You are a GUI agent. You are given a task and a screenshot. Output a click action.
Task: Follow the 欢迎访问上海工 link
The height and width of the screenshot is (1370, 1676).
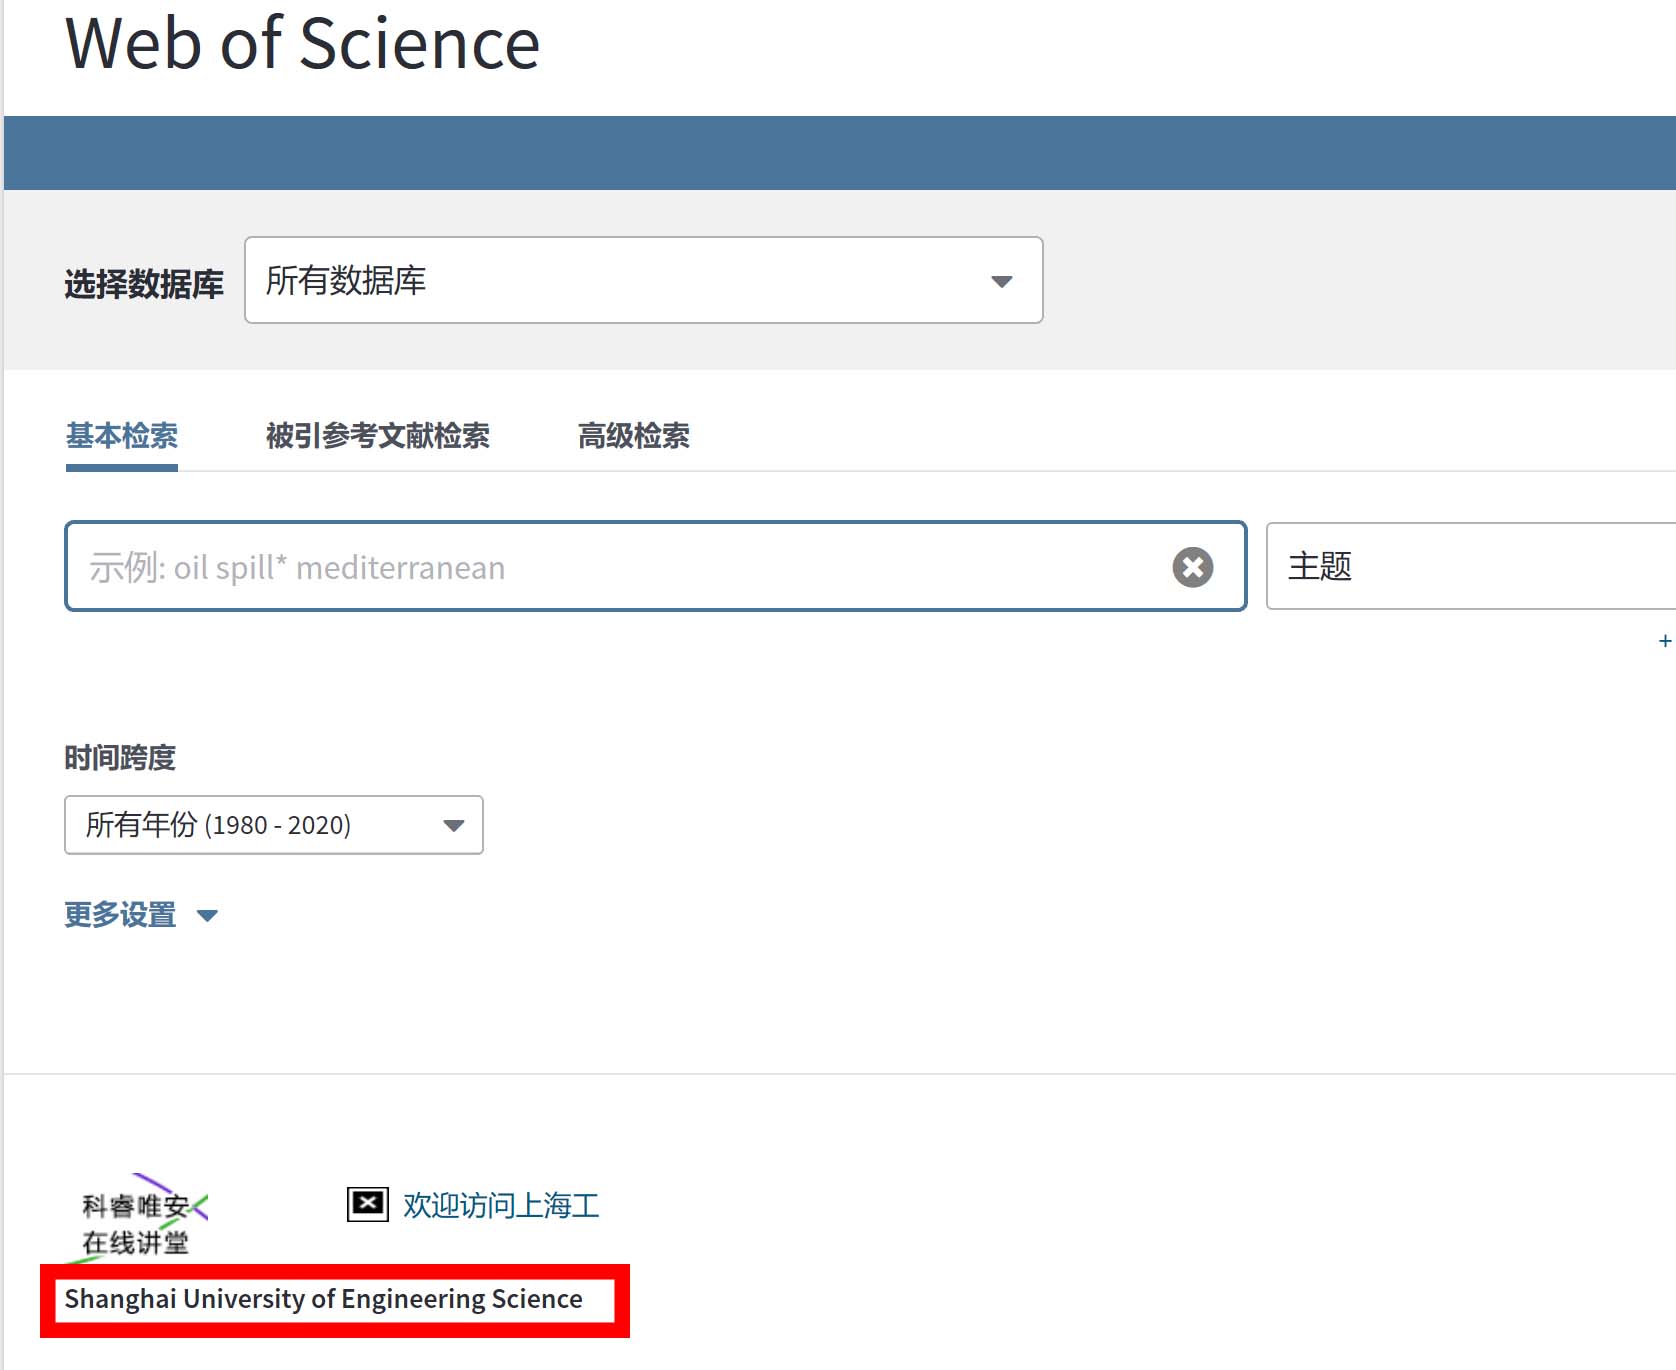coord(501,1205)
